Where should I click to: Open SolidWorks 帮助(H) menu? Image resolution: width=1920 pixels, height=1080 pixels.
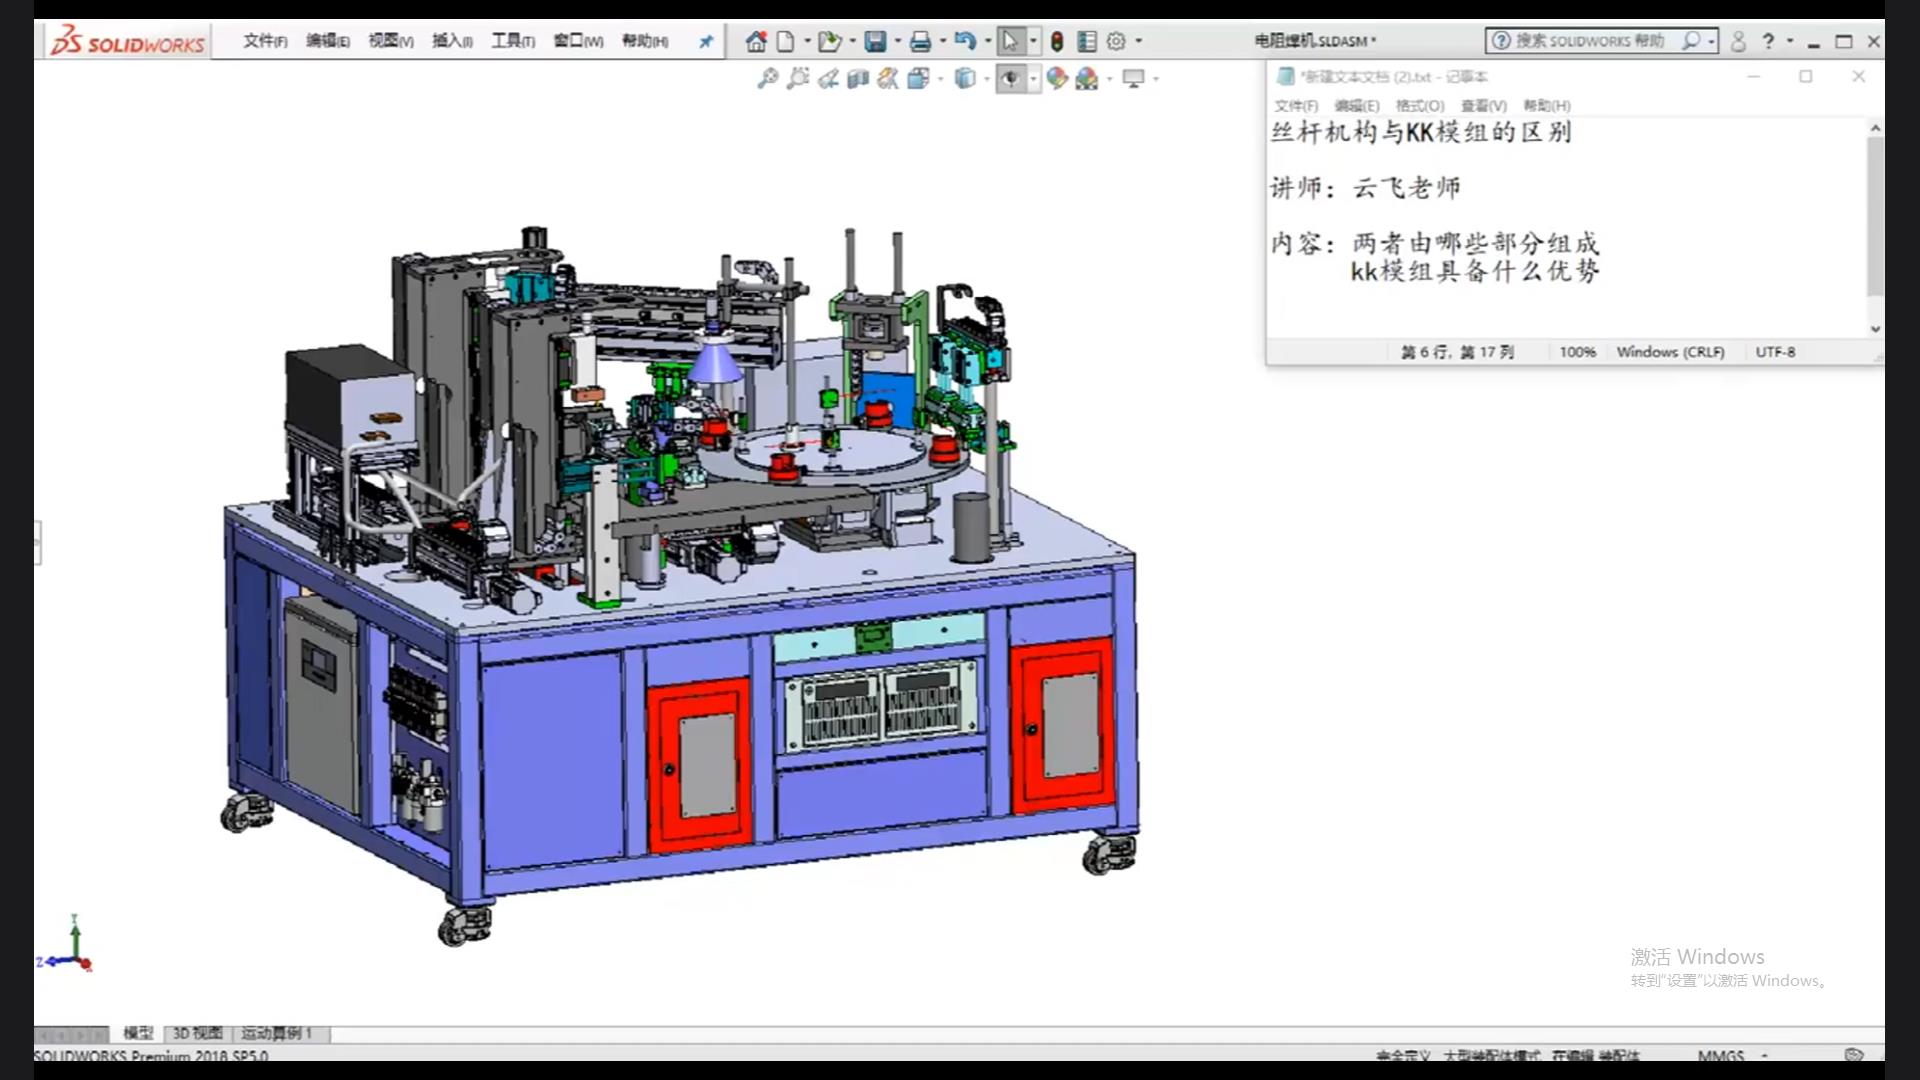pos(645,41)
